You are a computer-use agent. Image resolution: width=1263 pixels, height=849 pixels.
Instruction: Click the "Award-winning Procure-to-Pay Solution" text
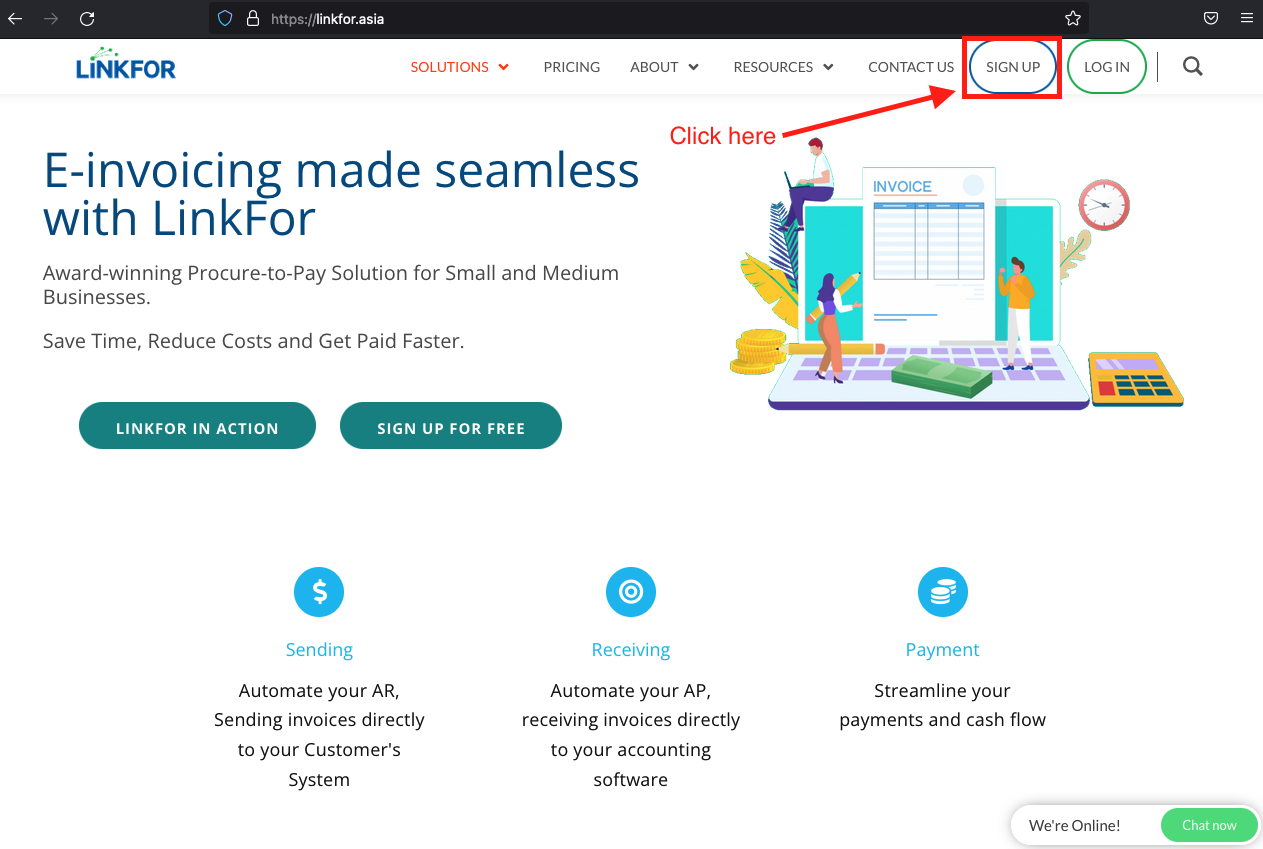click(x=331, y=285)
